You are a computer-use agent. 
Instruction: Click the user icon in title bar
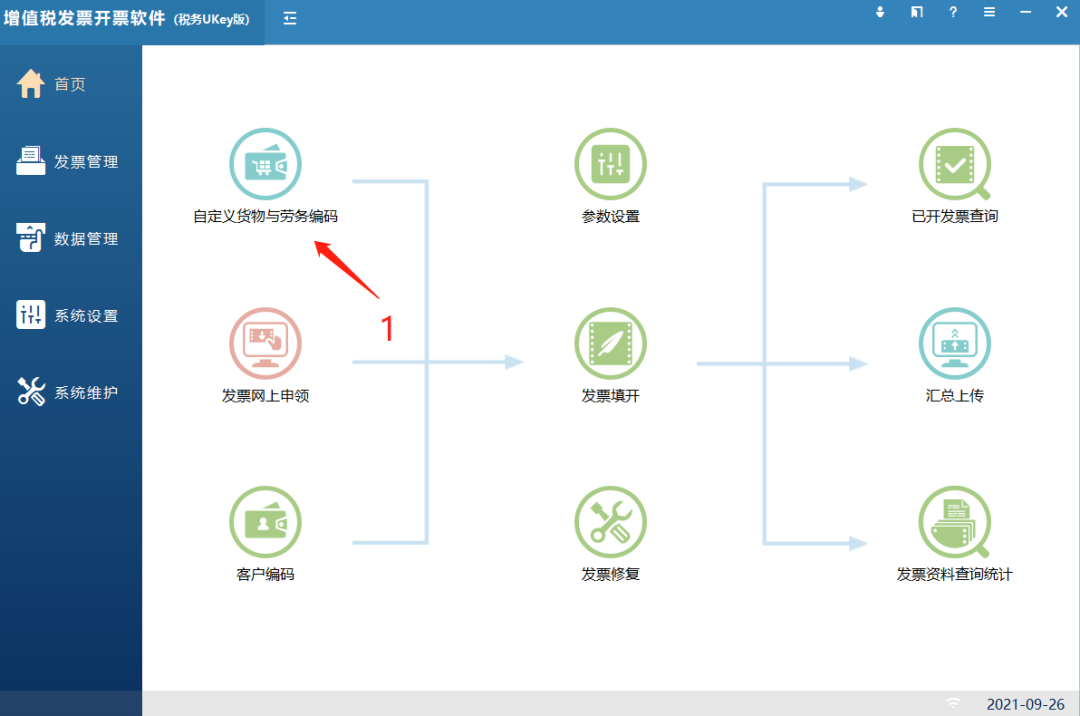tap(880, 12)
